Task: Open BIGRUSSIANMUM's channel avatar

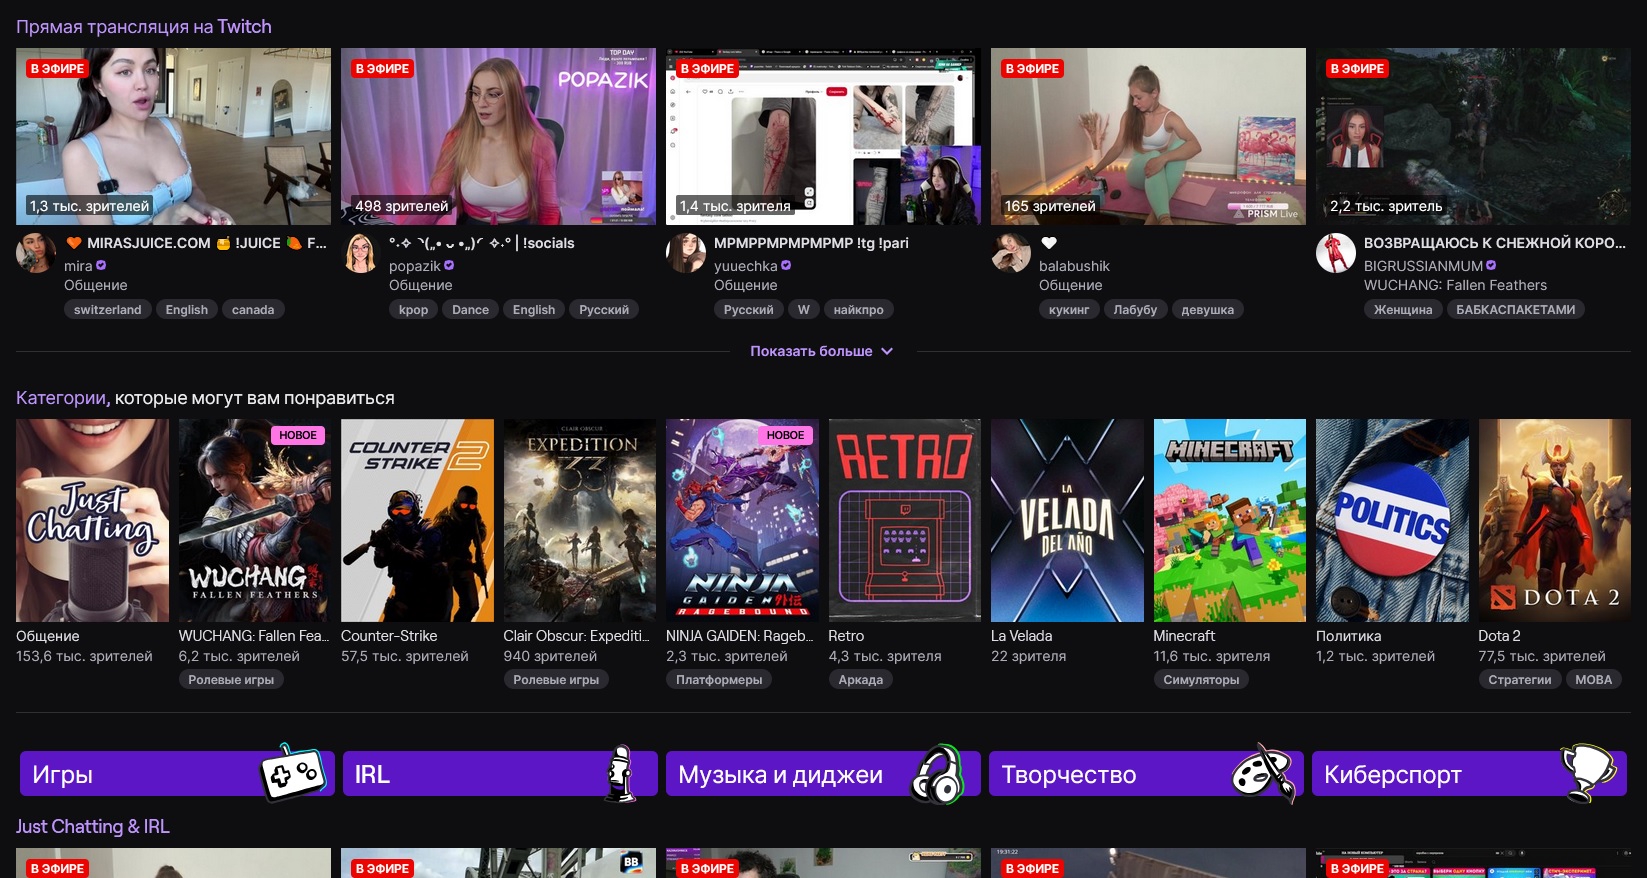Action: (1336, 254)
